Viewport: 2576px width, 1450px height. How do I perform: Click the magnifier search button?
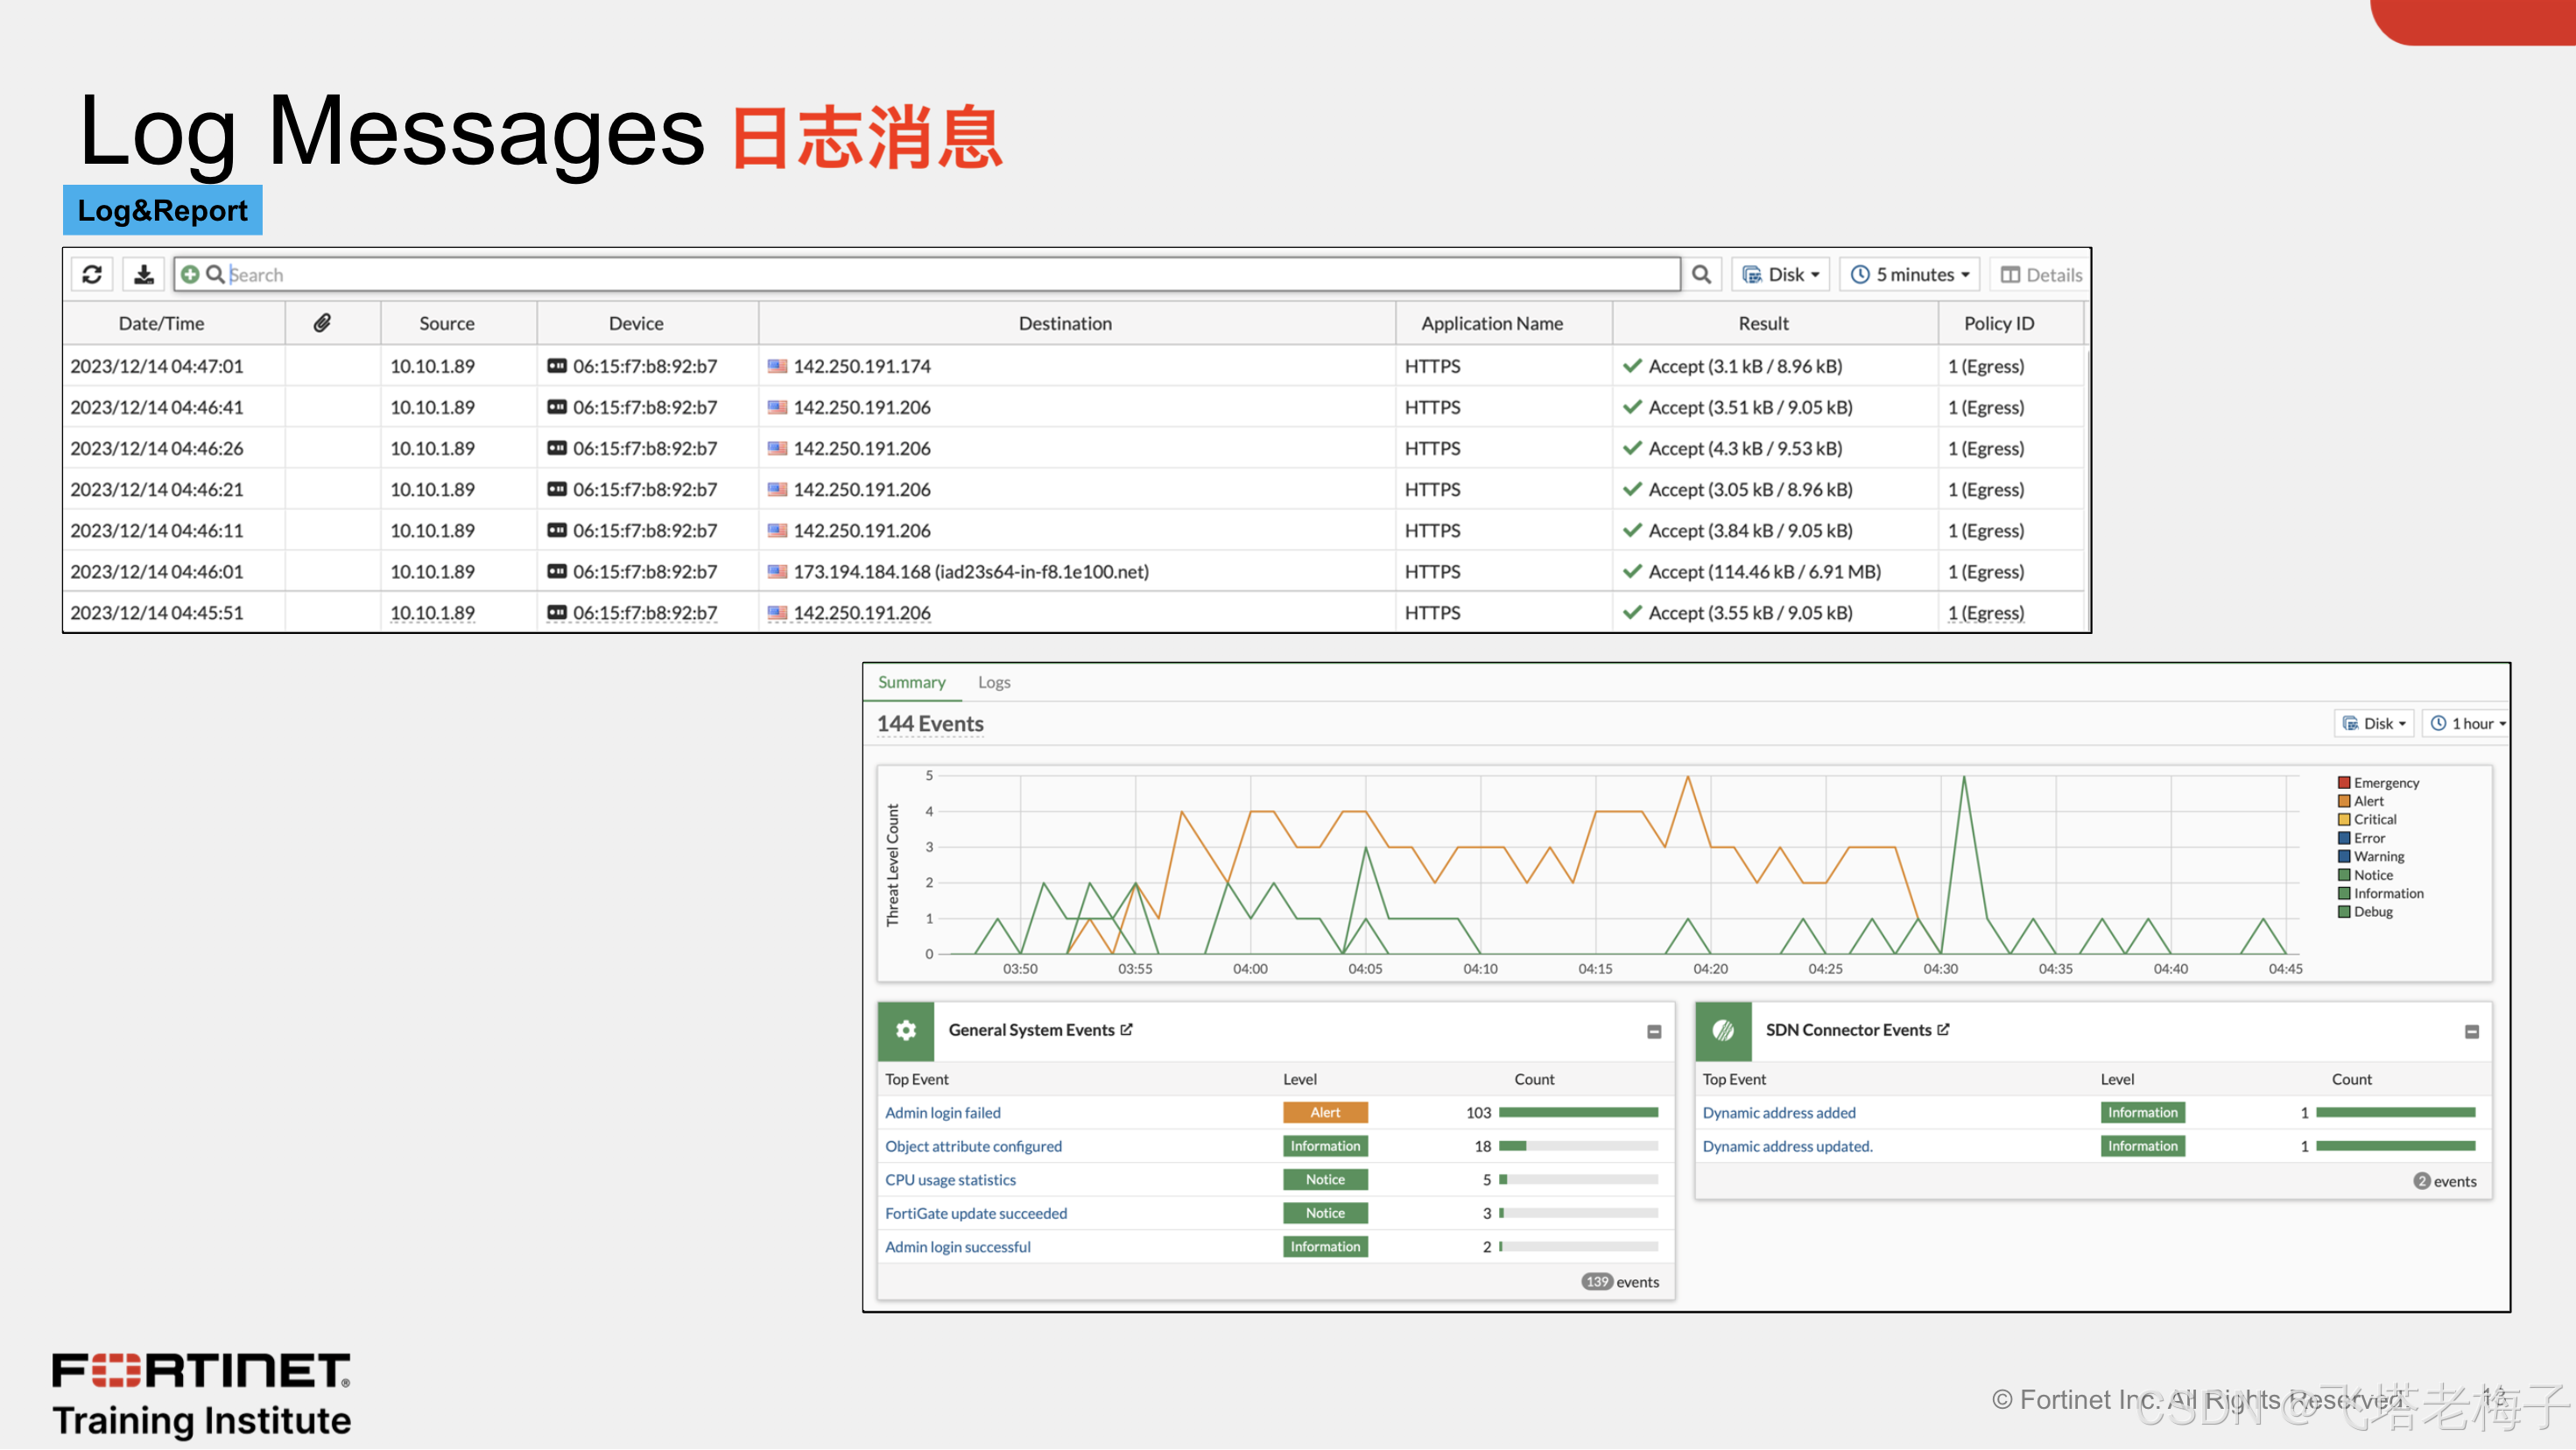click(1701, 274)
